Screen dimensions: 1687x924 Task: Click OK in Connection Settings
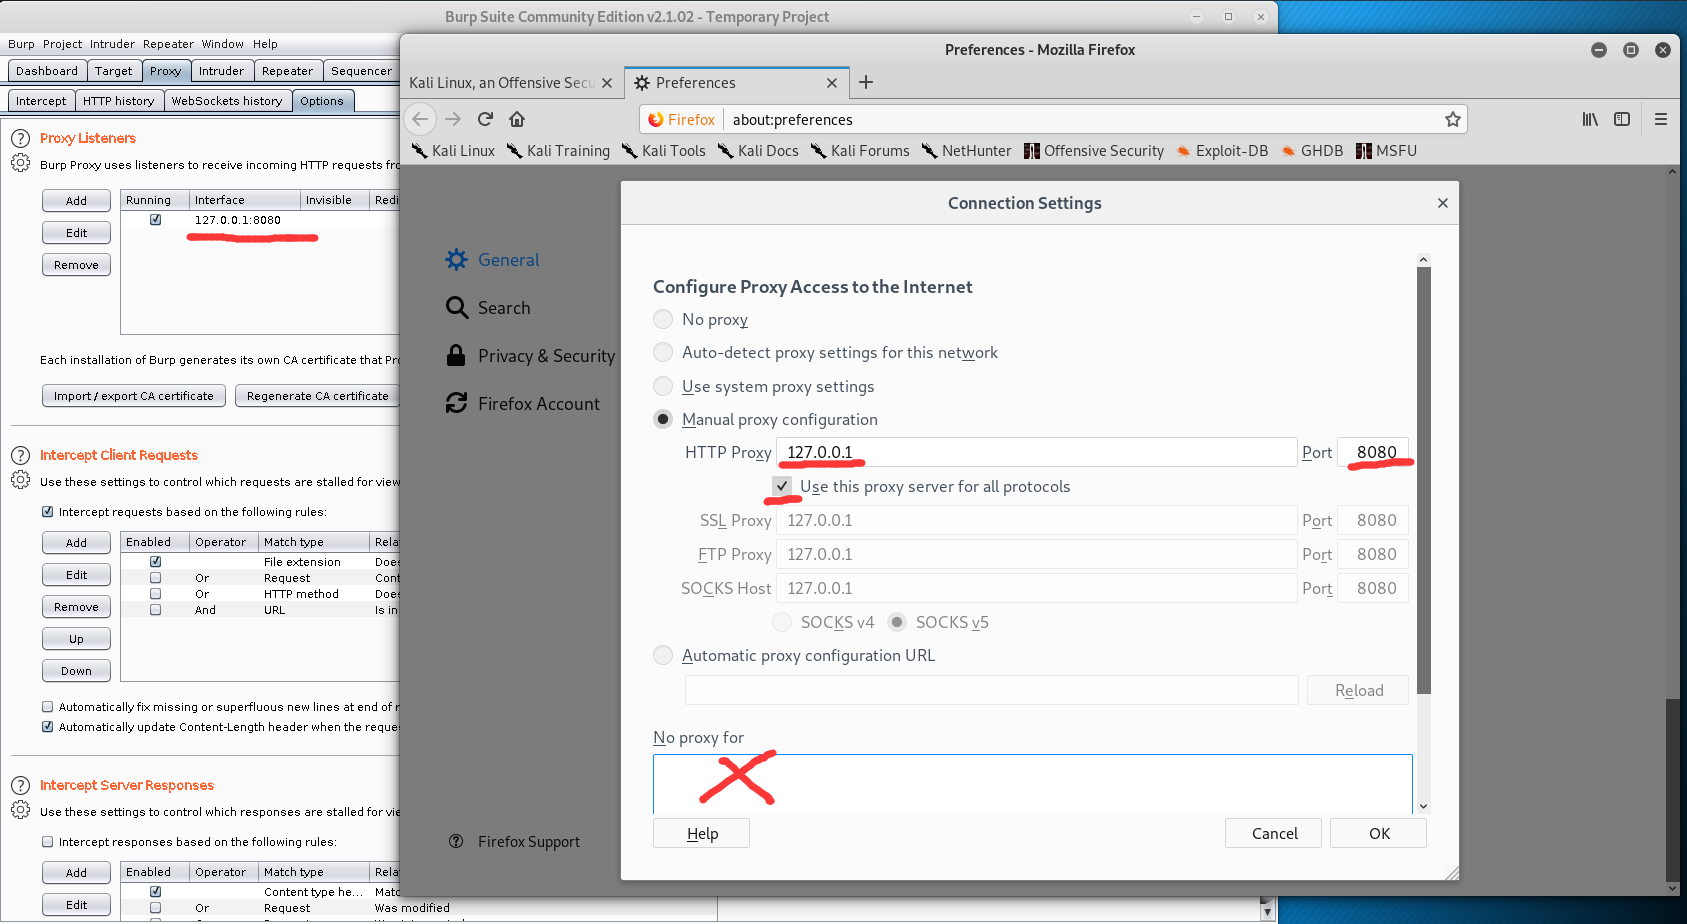pos(1379,833)
